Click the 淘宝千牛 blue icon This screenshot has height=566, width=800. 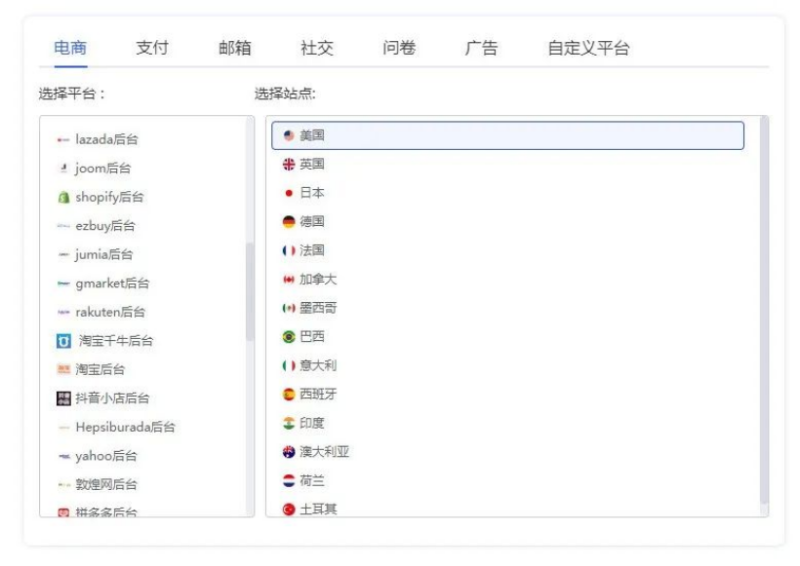click(63, 341)
